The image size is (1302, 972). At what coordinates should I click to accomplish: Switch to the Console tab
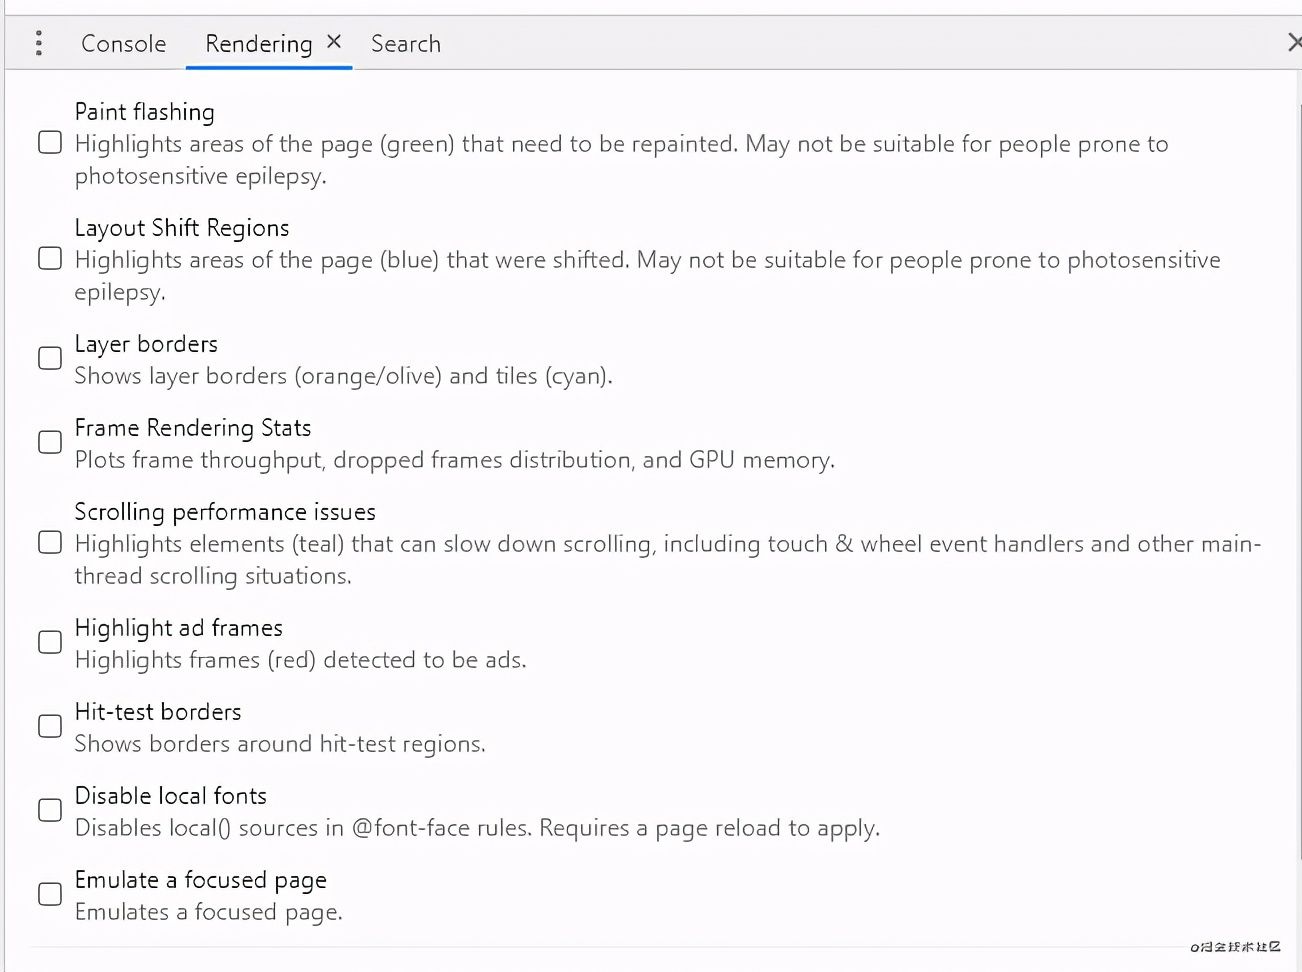pyautogui.click(x=122, y=43)
